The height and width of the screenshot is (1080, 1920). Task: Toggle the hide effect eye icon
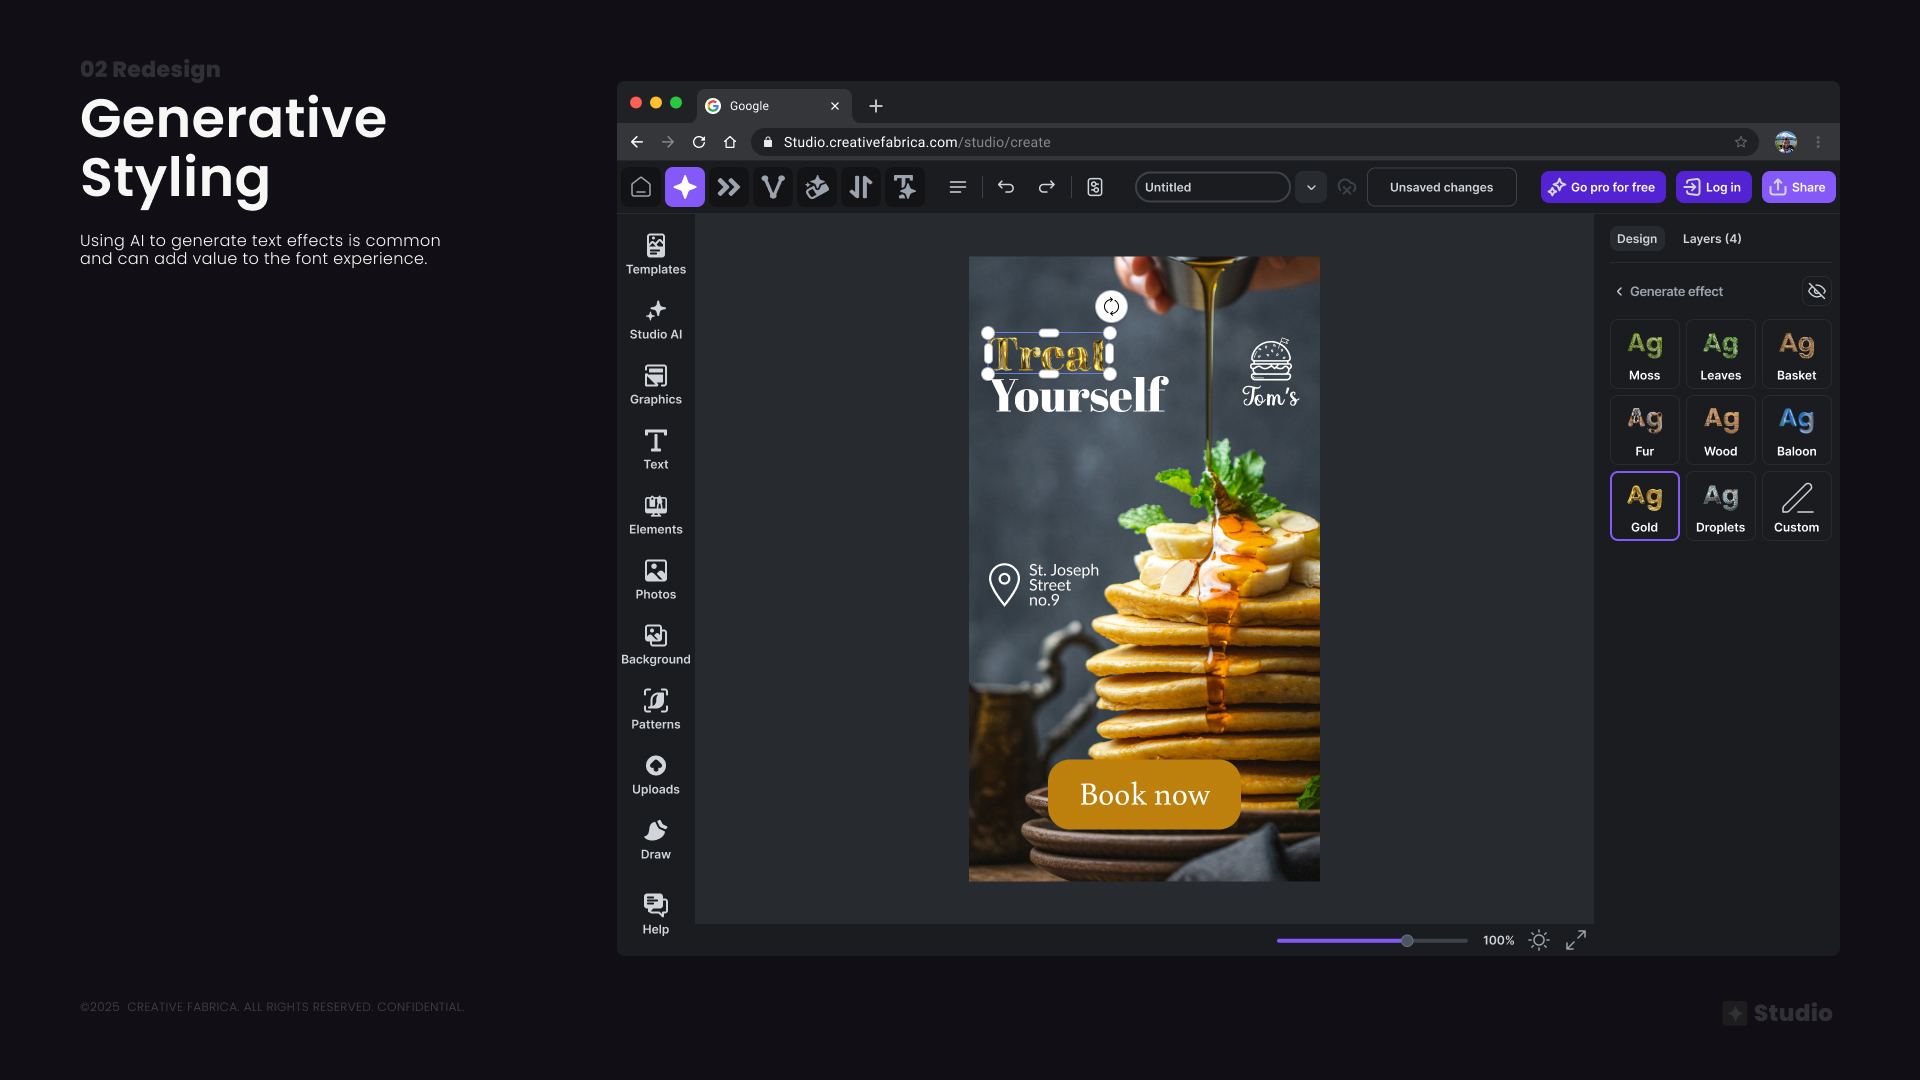tap(1816, 291)
